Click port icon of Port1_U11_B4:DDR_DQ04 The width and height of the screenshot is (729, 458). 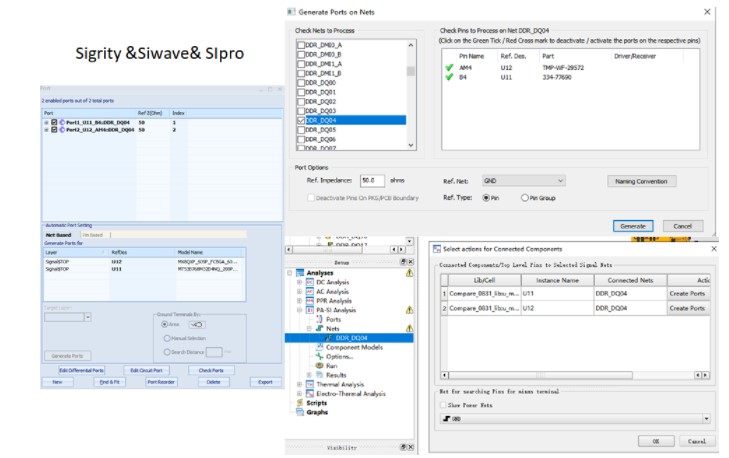point(62,123)
